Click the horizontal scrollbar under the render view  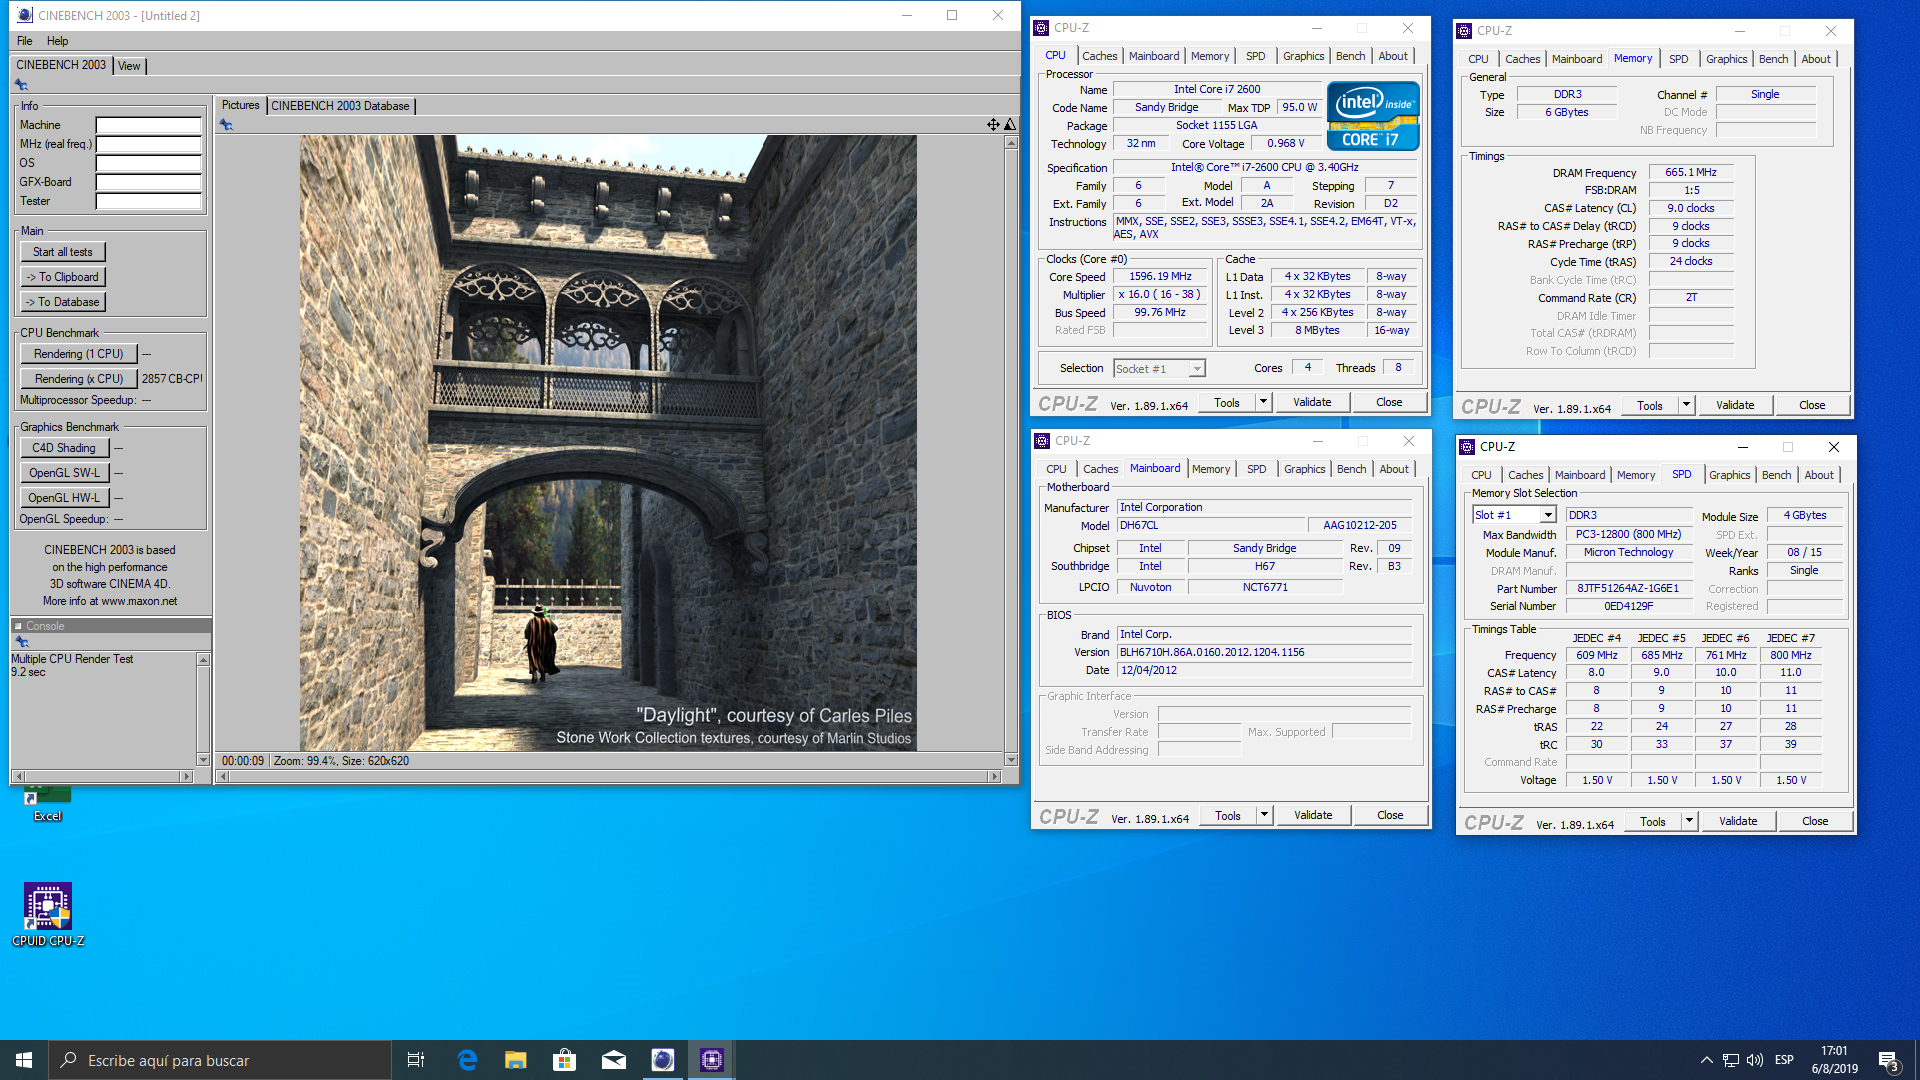click(609, 776)
